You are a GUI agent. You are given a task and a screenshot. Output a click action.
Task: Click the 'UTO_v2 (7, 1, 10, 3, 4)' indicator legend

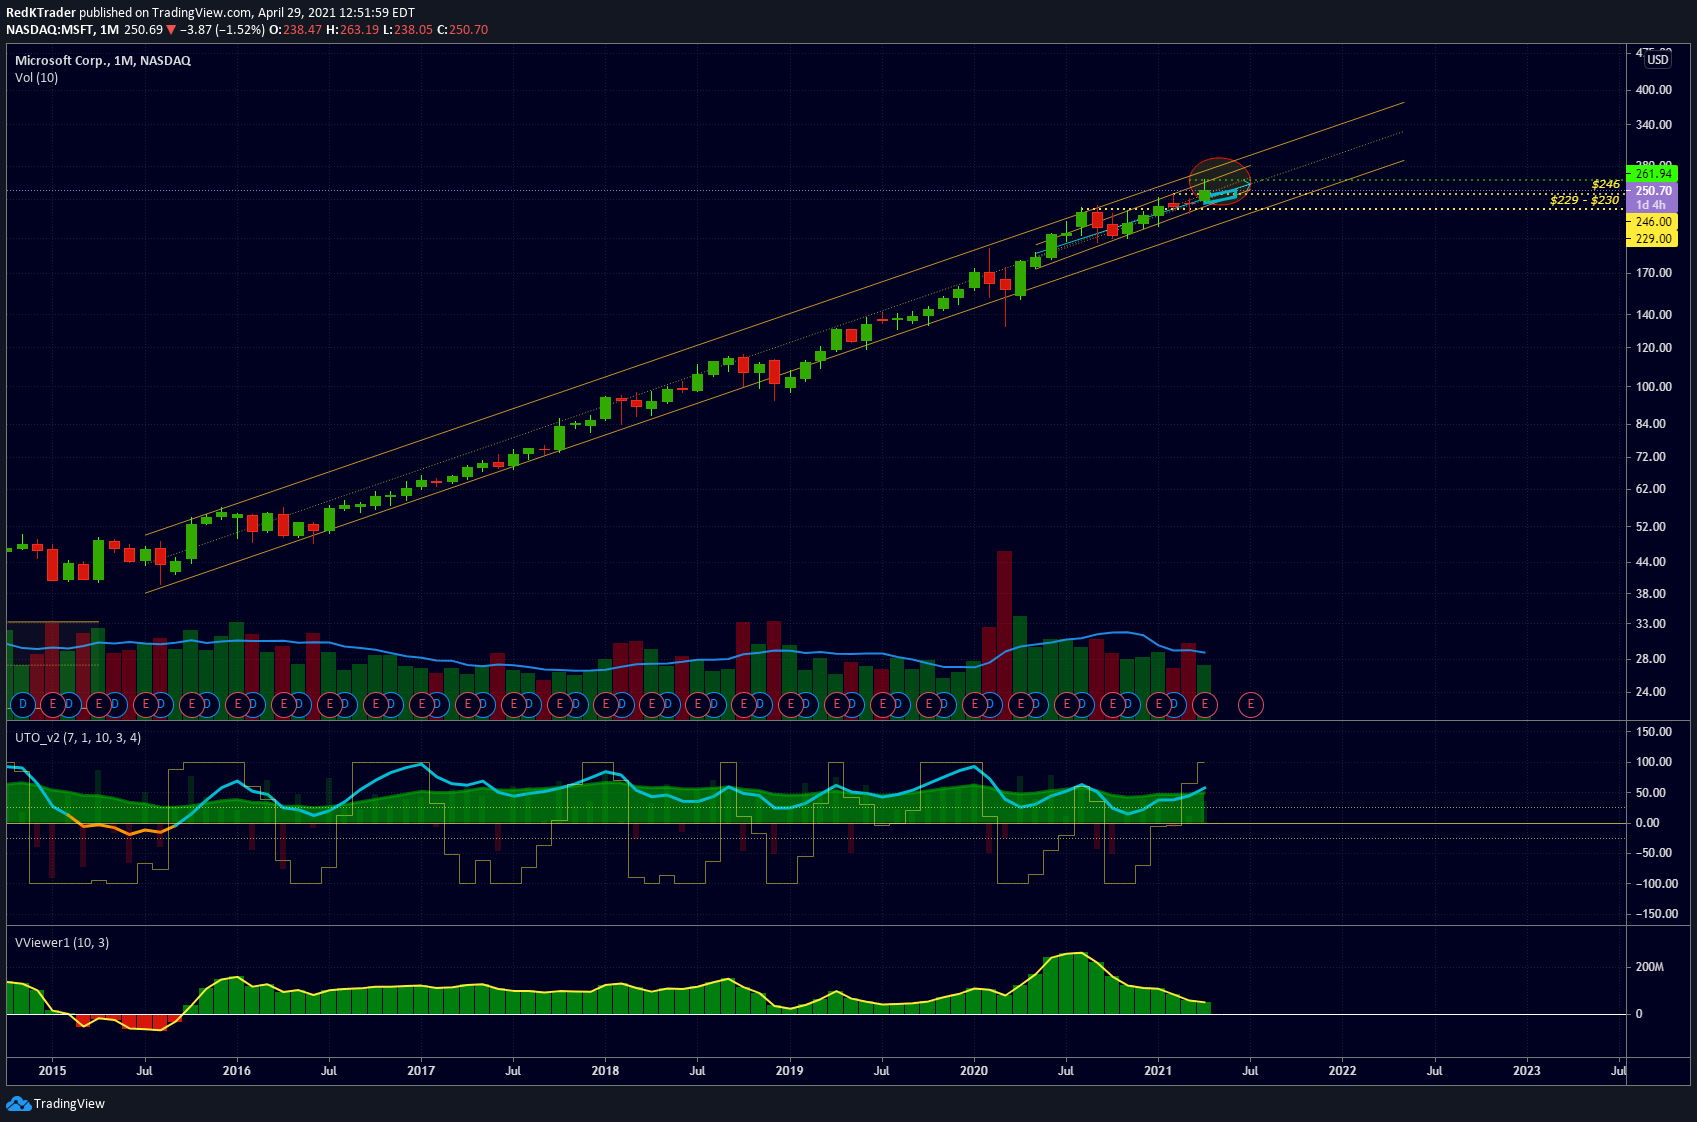click(78, 738)
